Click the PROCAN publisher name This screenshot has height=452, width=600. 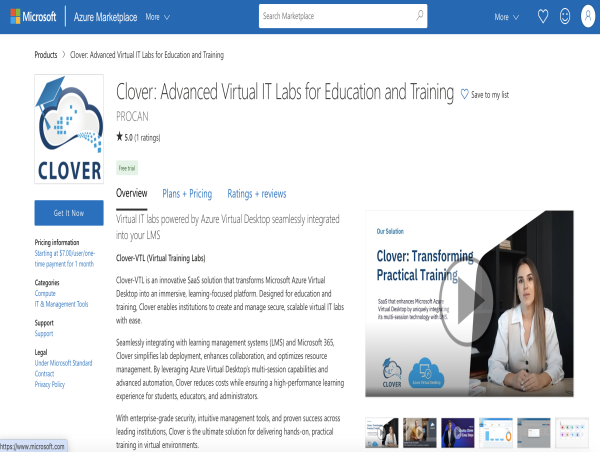[132, 116]
